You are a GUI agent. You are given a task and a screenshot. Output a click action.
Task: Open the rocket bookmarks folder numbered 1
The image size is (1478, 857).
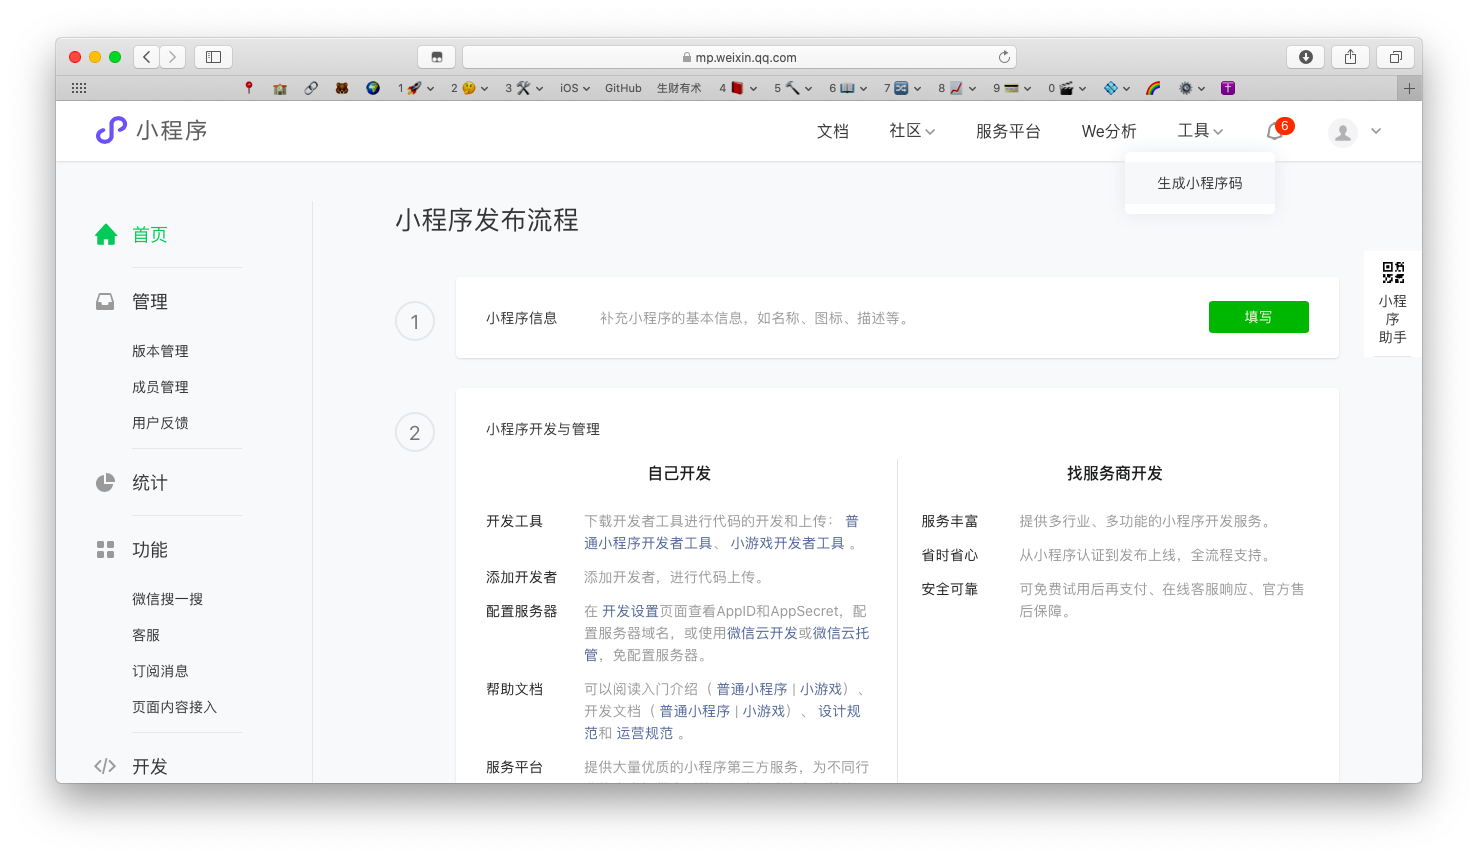pyautogui.click(x=416, y=88)
